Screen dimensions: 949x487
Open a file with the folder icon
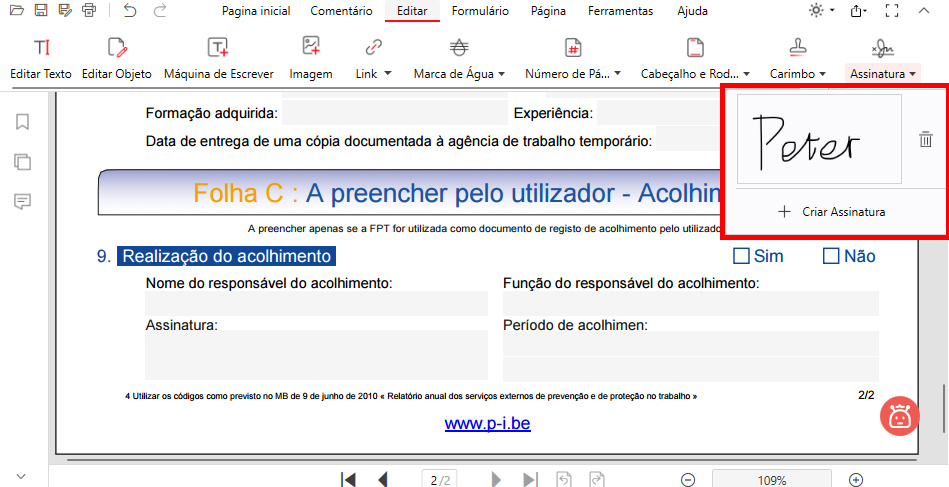pyautogui.click(x=18, y=10)
